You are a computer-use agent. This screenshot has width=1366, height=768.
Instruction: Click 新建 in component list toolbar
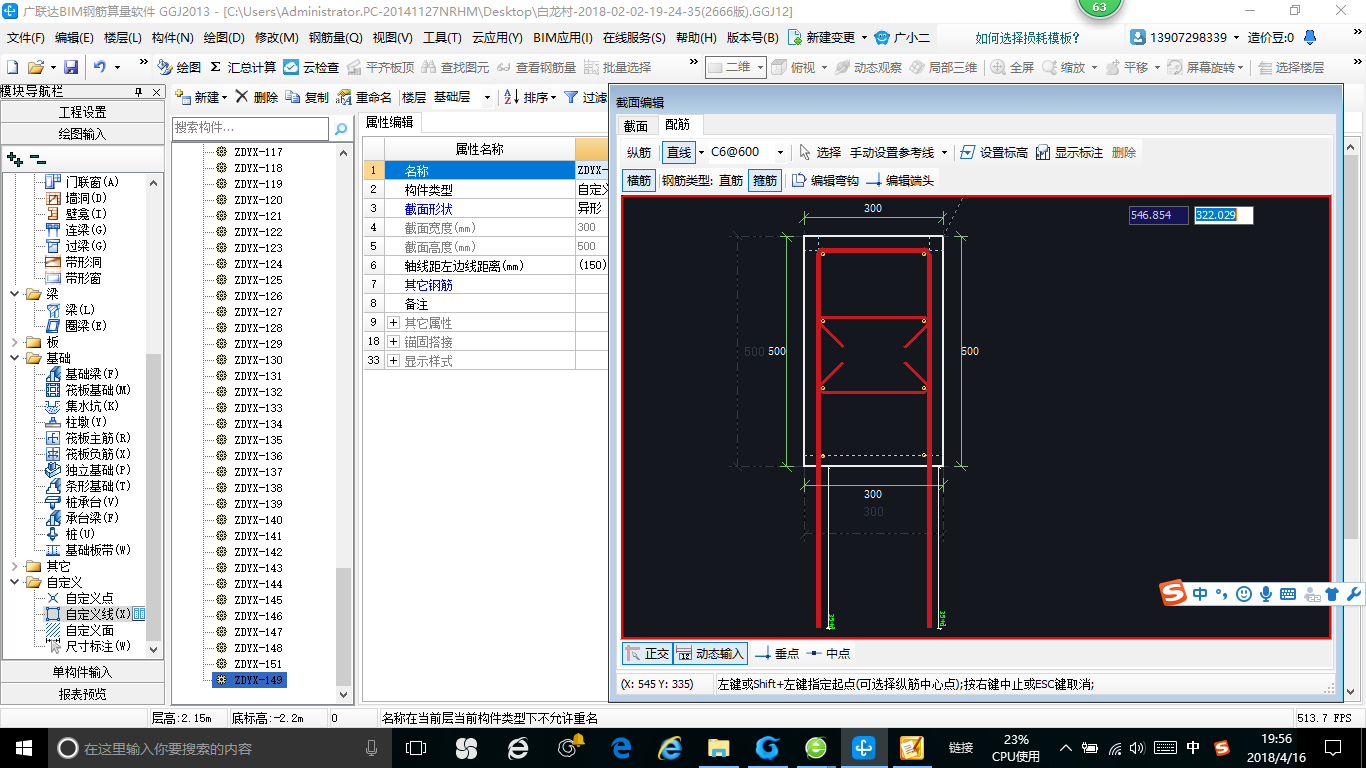point(199,97)
